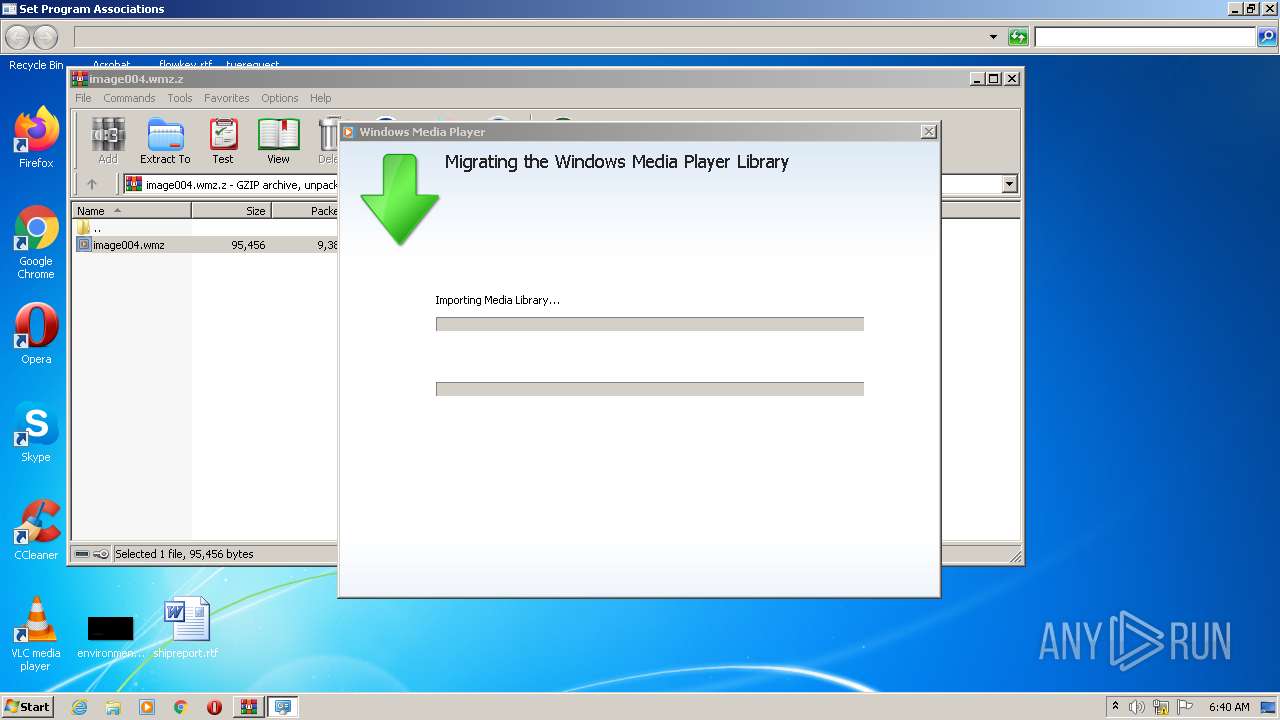The height and width of the screenshot is (720, 1280).
Task: Click the blue search magnifier button
Action: 1267,37
